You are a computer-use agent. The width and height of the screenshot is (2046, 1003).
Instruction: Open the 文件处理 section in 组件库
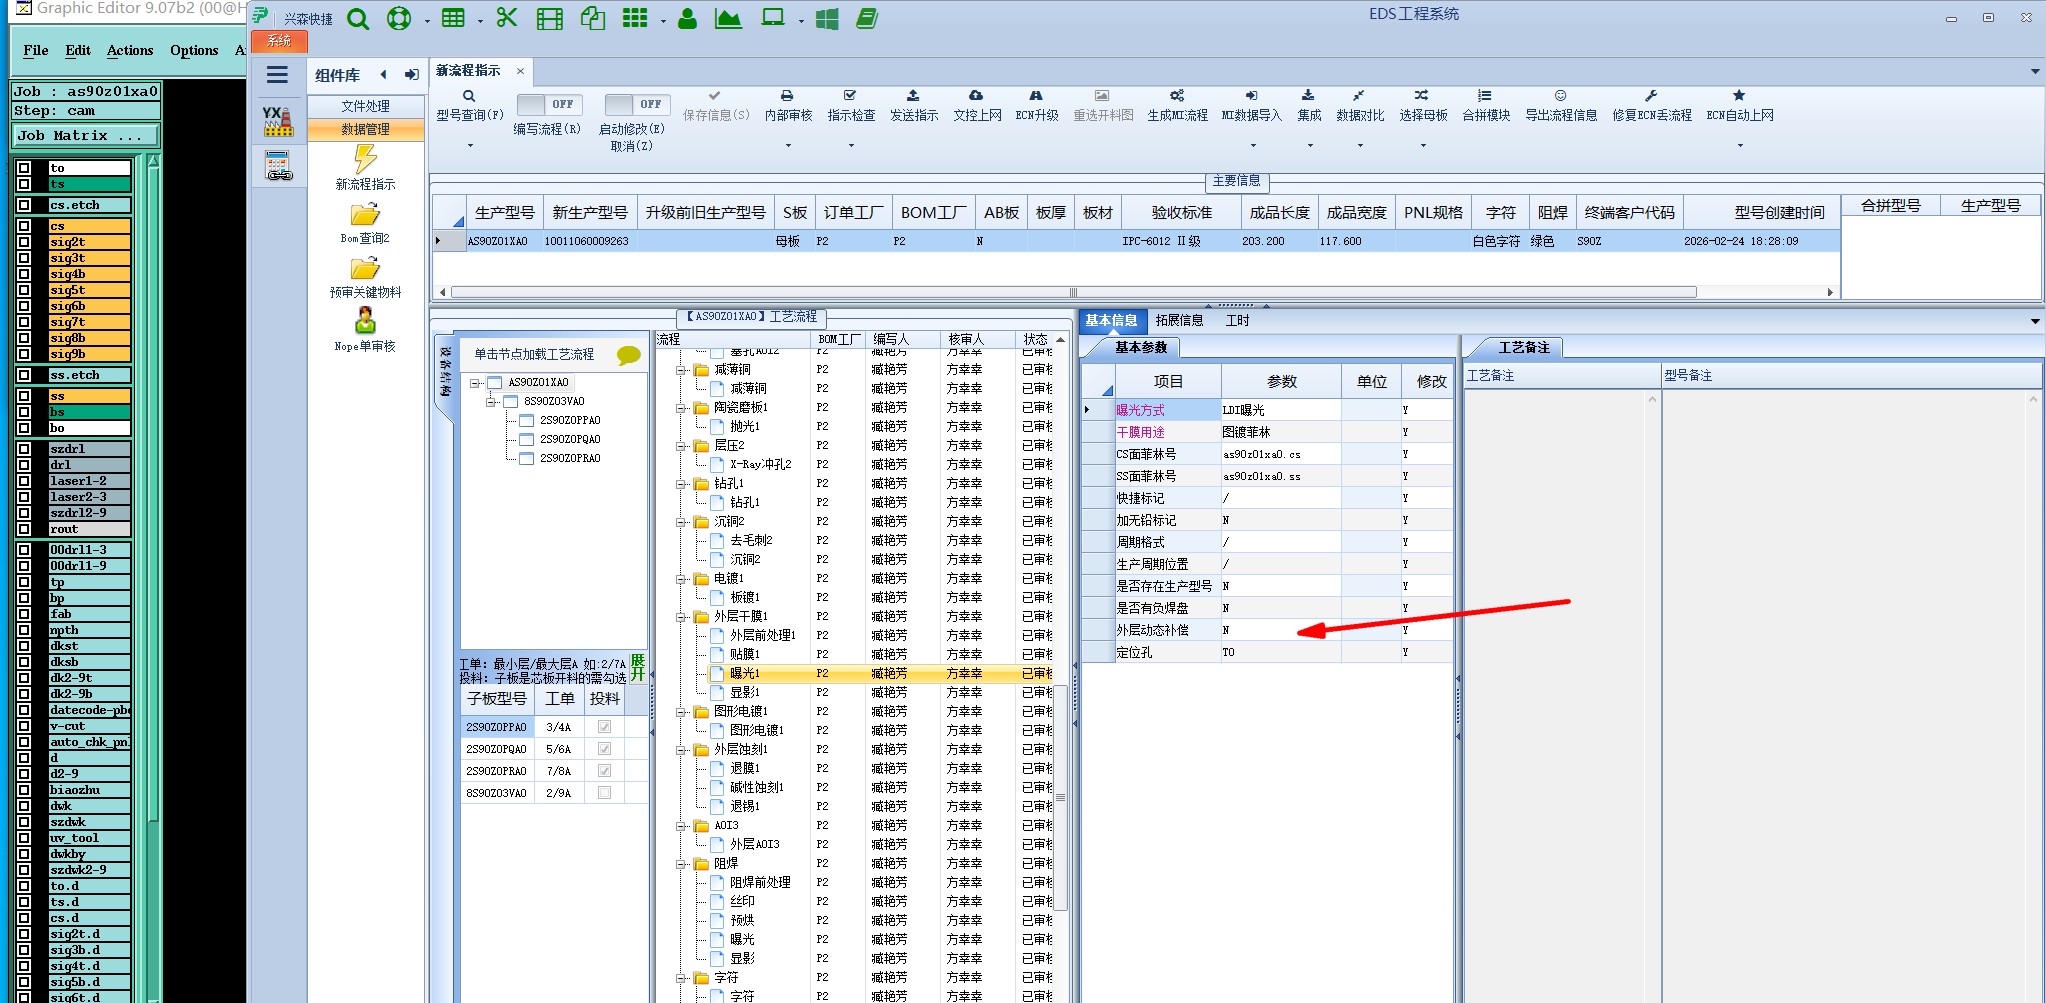[x=365, y=106]
